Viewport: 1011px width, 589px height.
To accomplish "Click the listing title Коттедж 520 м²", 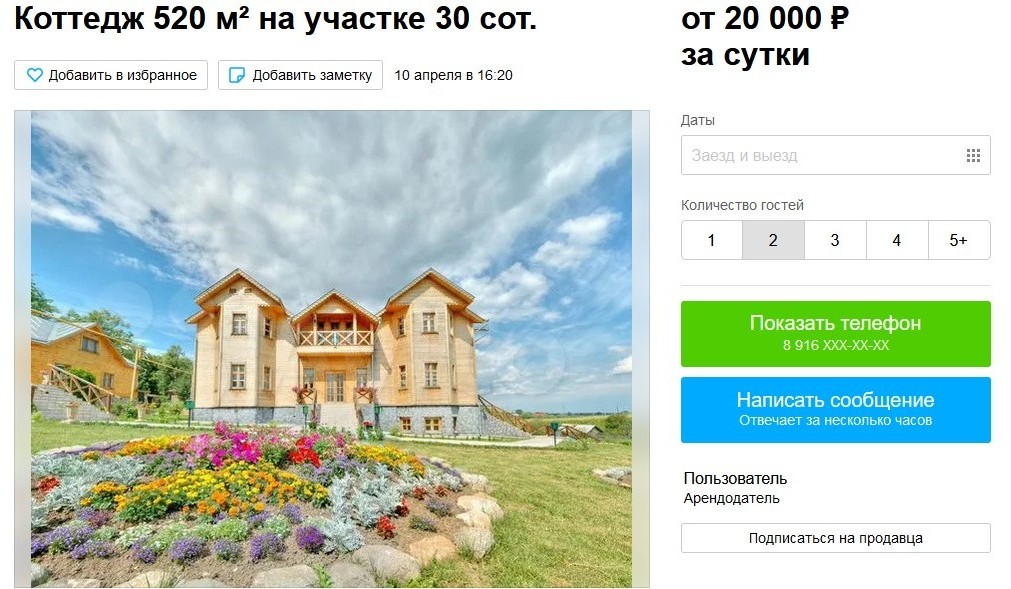I will (x=275, y=18).
